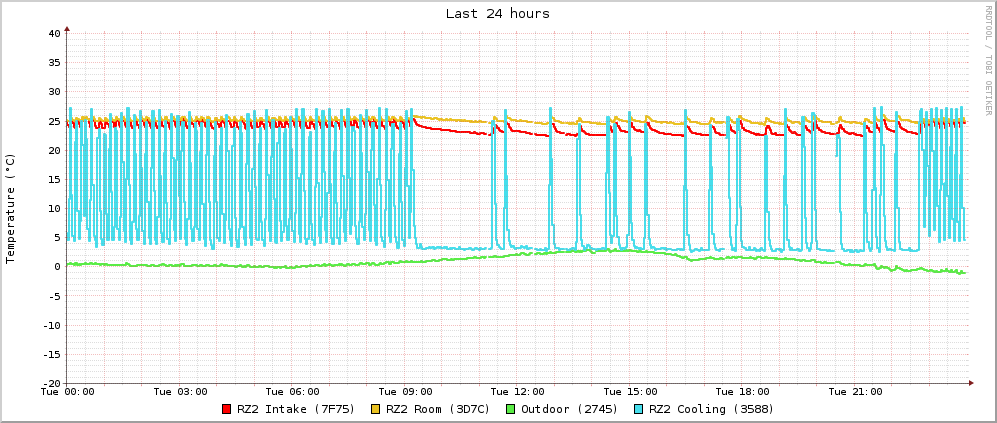Click the arrowhead at the time axis end
Image resolution: width=997 pixels, height=423 pixels.
pos(971,383)
